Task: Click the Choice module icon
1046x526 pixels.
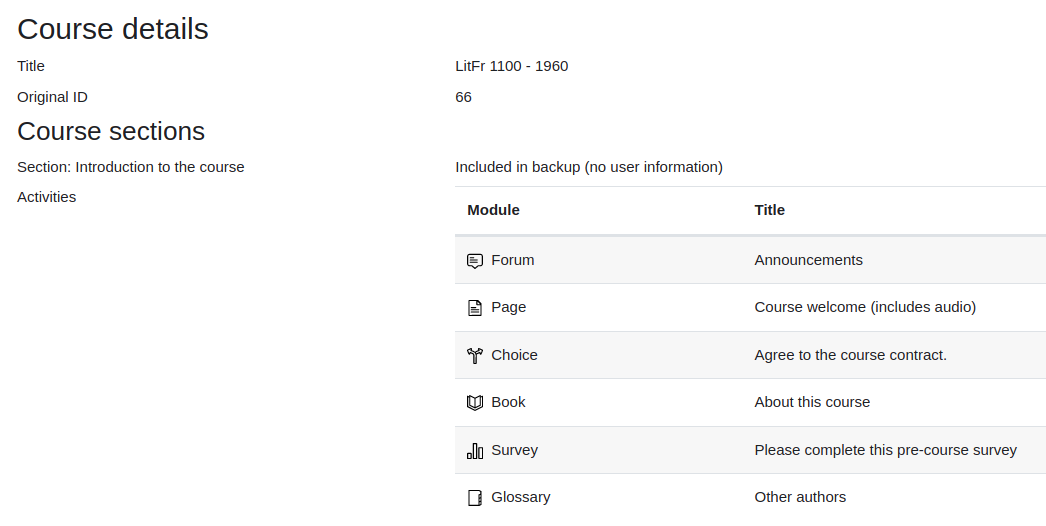Action: (x=474, y=356)
